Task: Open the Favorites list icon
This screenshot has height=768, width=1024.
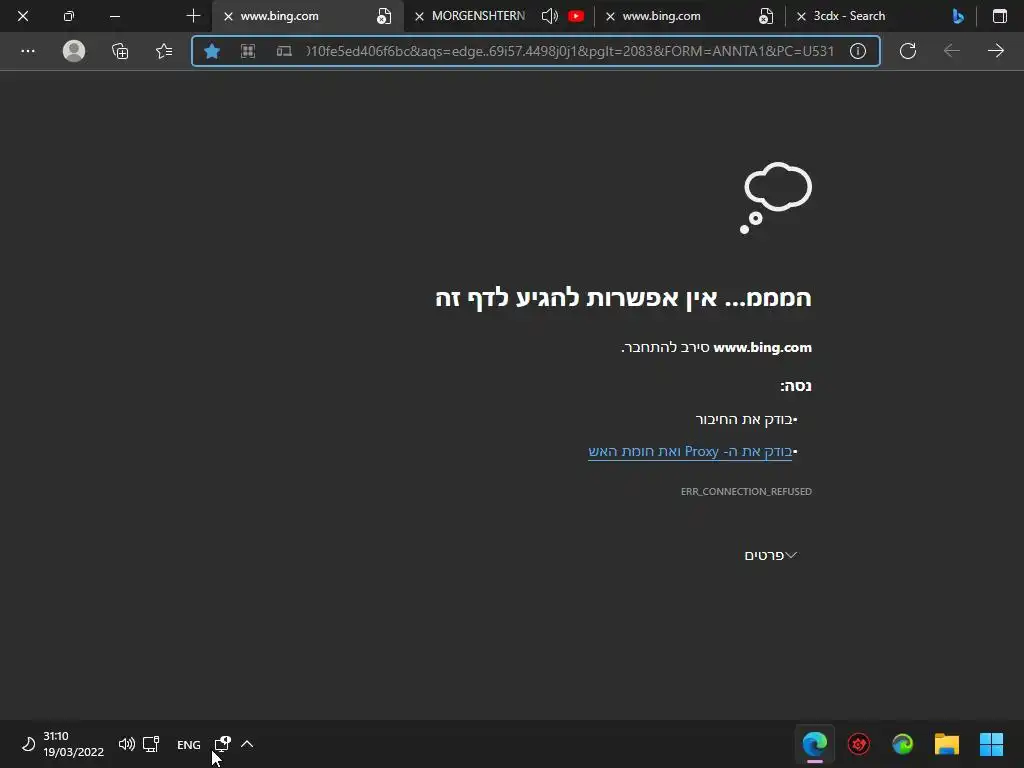Action: [x=165, y=51]
